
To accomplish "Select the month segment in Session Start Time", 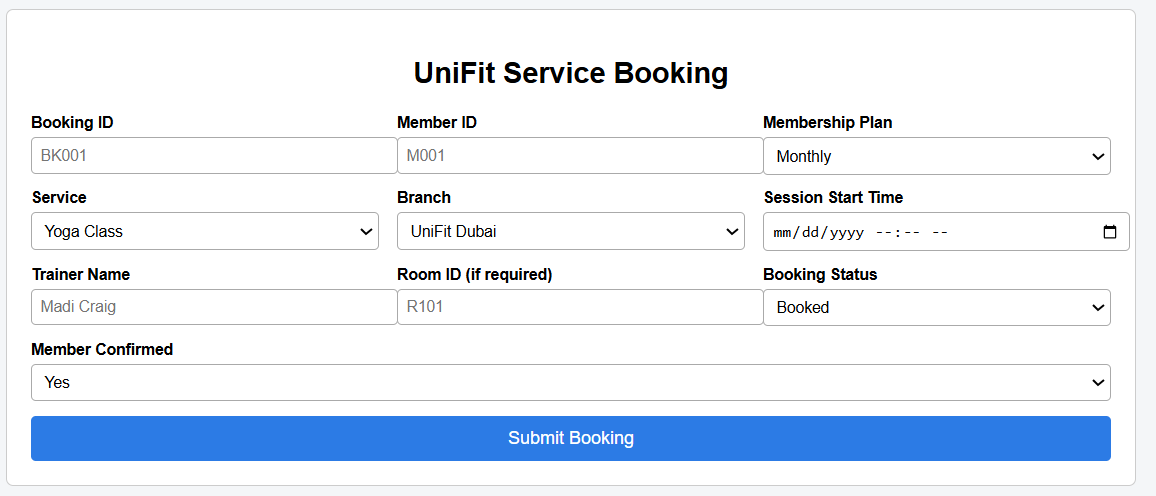I will [x=785, y=232].
